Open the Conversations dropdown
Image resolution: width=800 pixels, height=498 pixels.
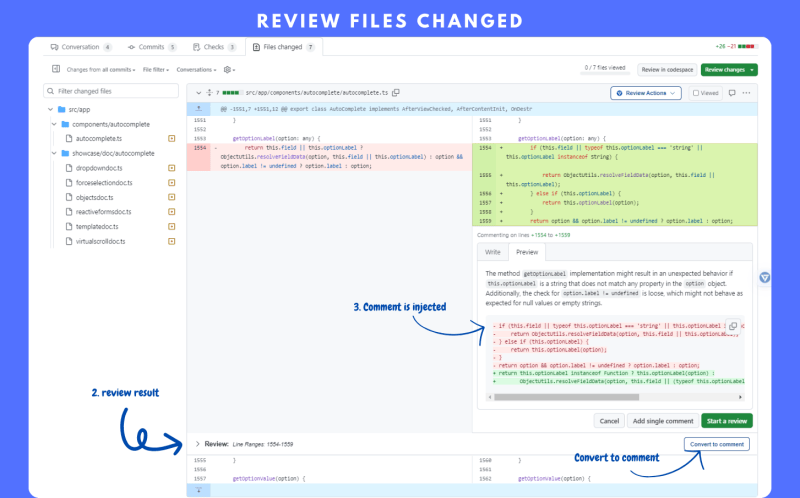196,70
